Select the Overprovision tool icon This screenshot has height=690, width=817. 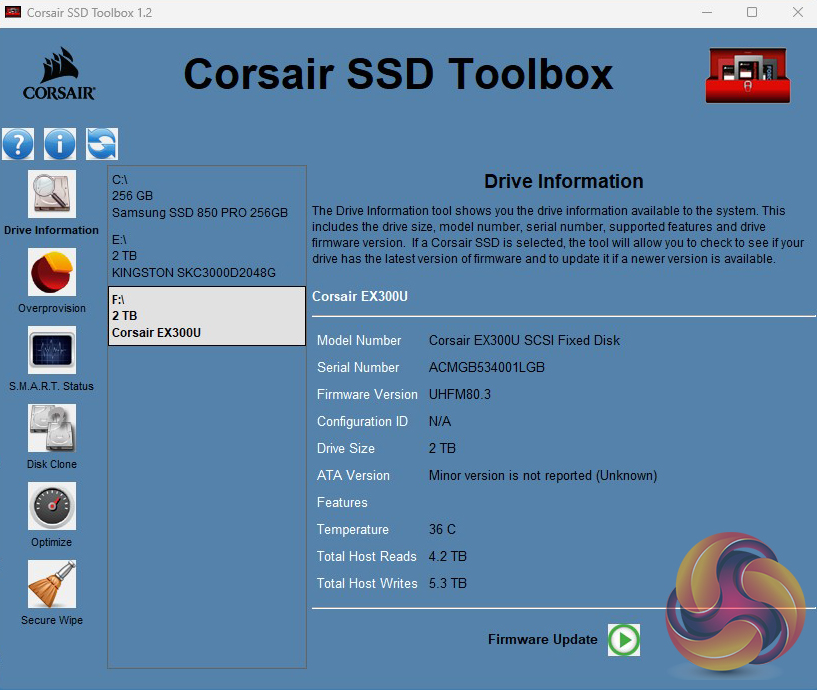click(51, 272)
